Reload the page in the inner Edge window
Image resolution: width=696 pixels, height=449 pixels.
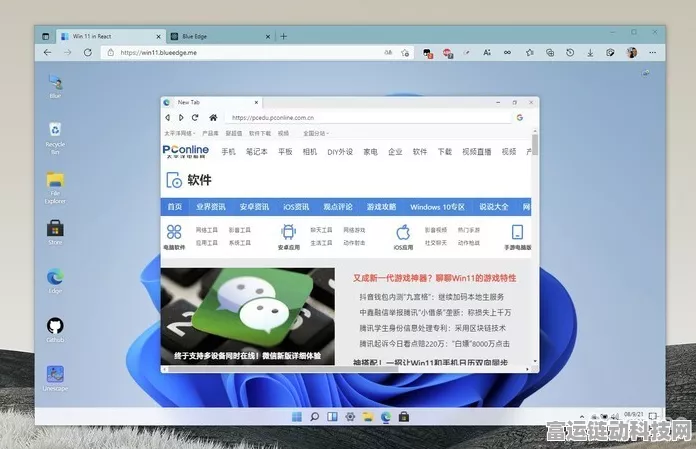(x=195, y=118)
